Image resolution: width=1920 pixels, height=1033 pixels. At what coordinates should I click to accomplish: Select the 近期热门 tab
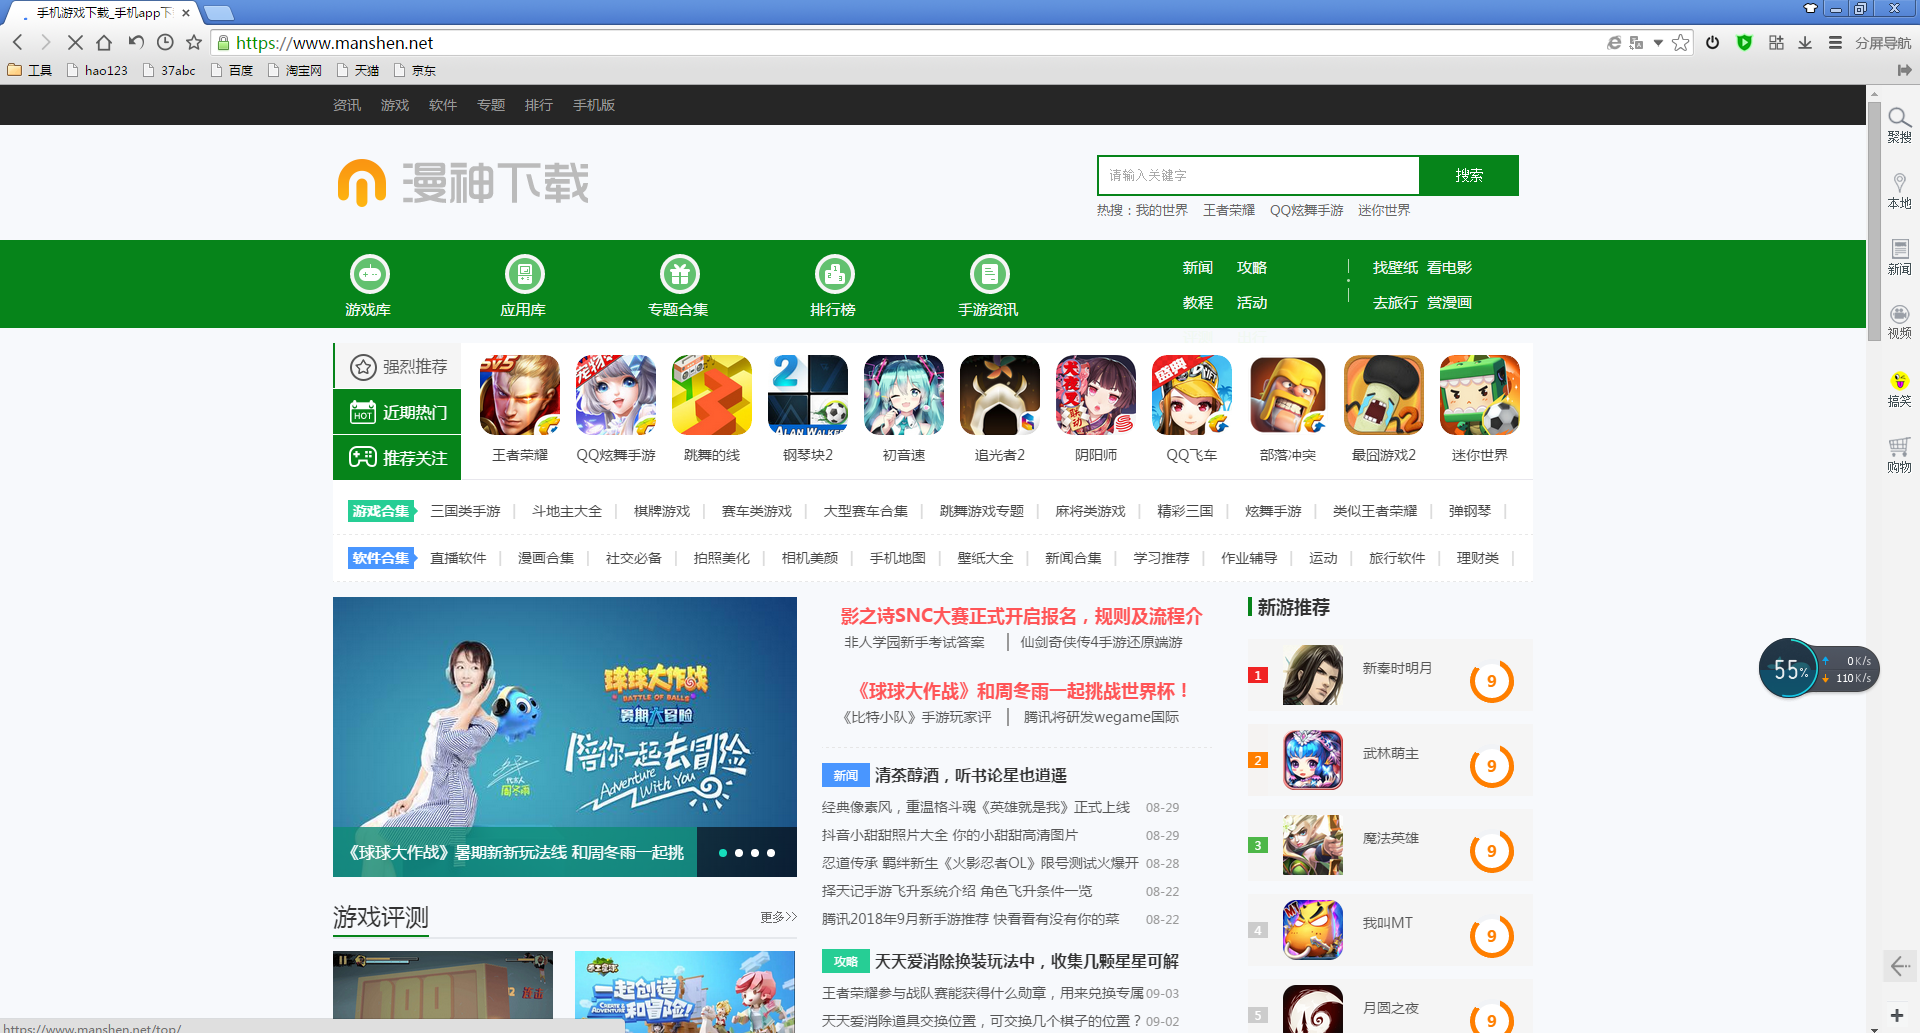(x=397, y=412)
